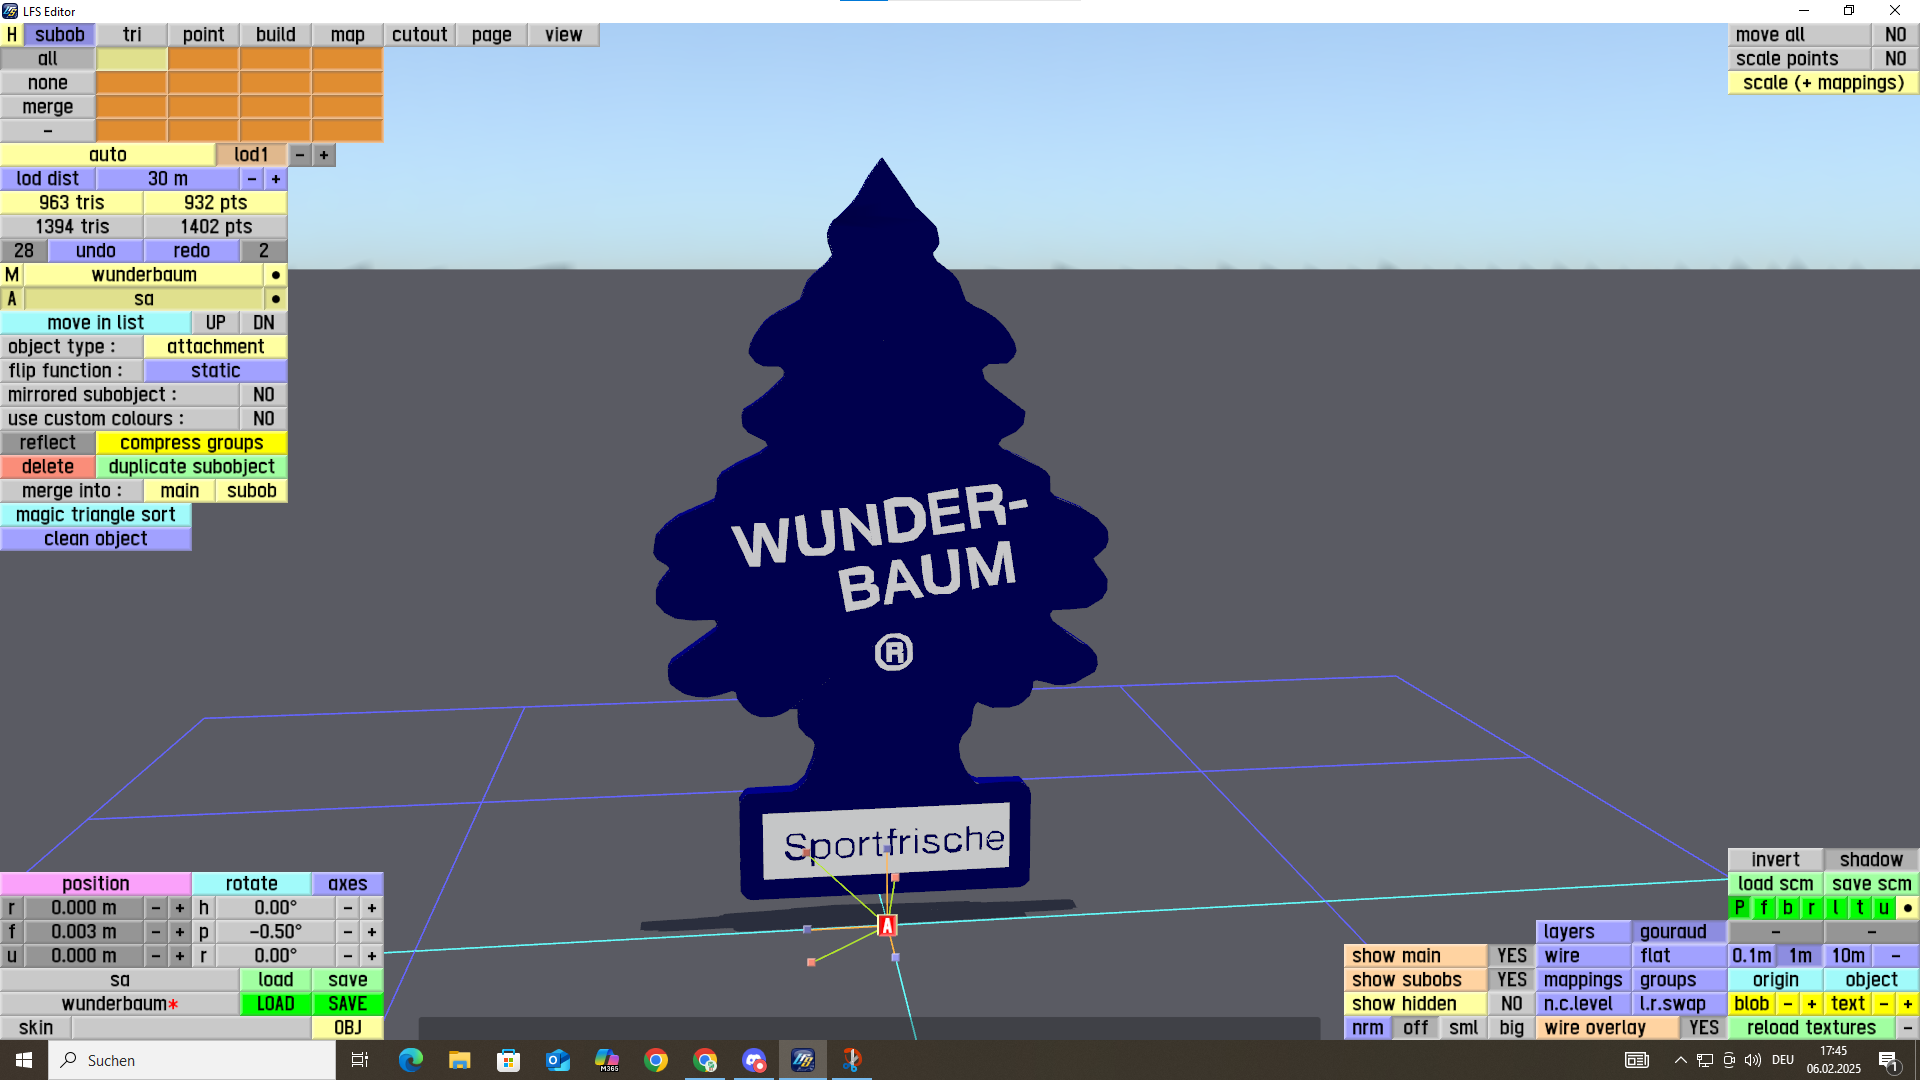Change the object type attachment selector
The image size is (1920, 1080).
215,347
